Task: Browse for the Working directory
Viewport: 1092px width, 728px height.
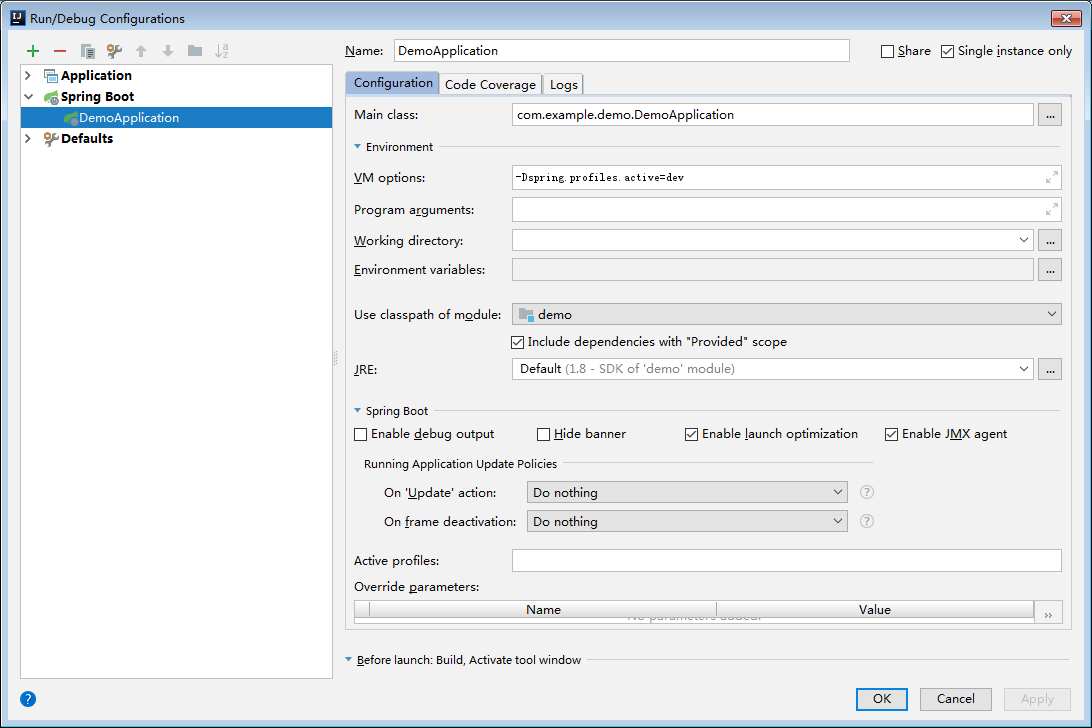Action: pyautogui.click(x=1050, y=241)
